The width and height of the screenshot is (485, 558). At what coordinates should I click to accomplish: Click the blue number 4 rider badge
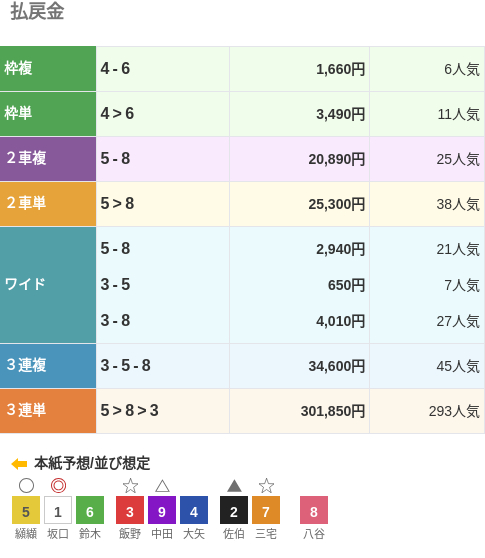(x=194, y=510)
